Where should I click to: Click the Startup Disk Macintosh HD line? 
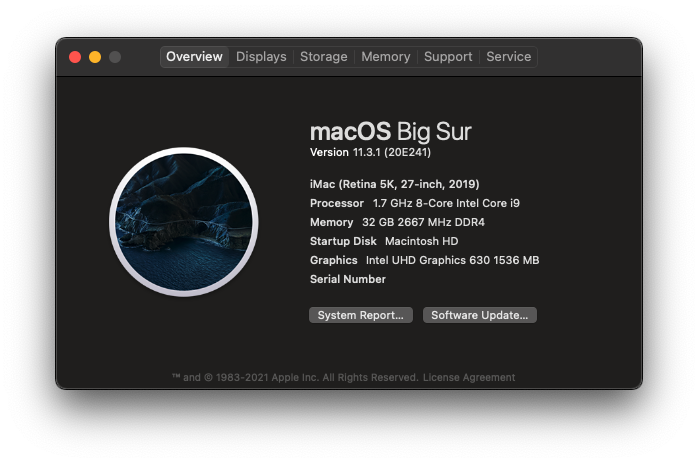tap(384, 241)
